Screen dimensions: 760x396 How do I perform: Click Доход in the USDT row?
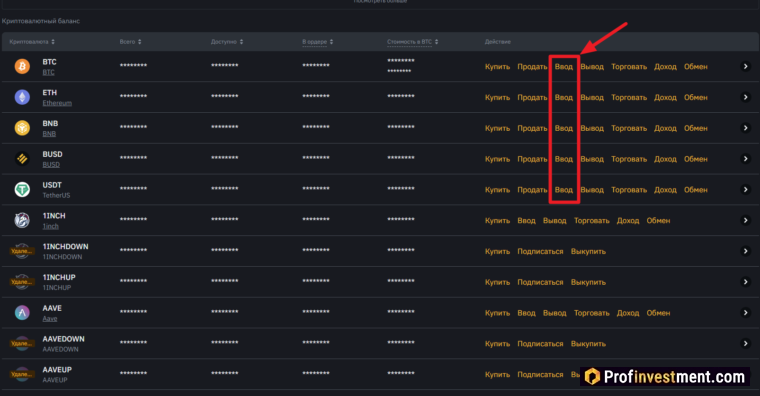click(665, 190)
